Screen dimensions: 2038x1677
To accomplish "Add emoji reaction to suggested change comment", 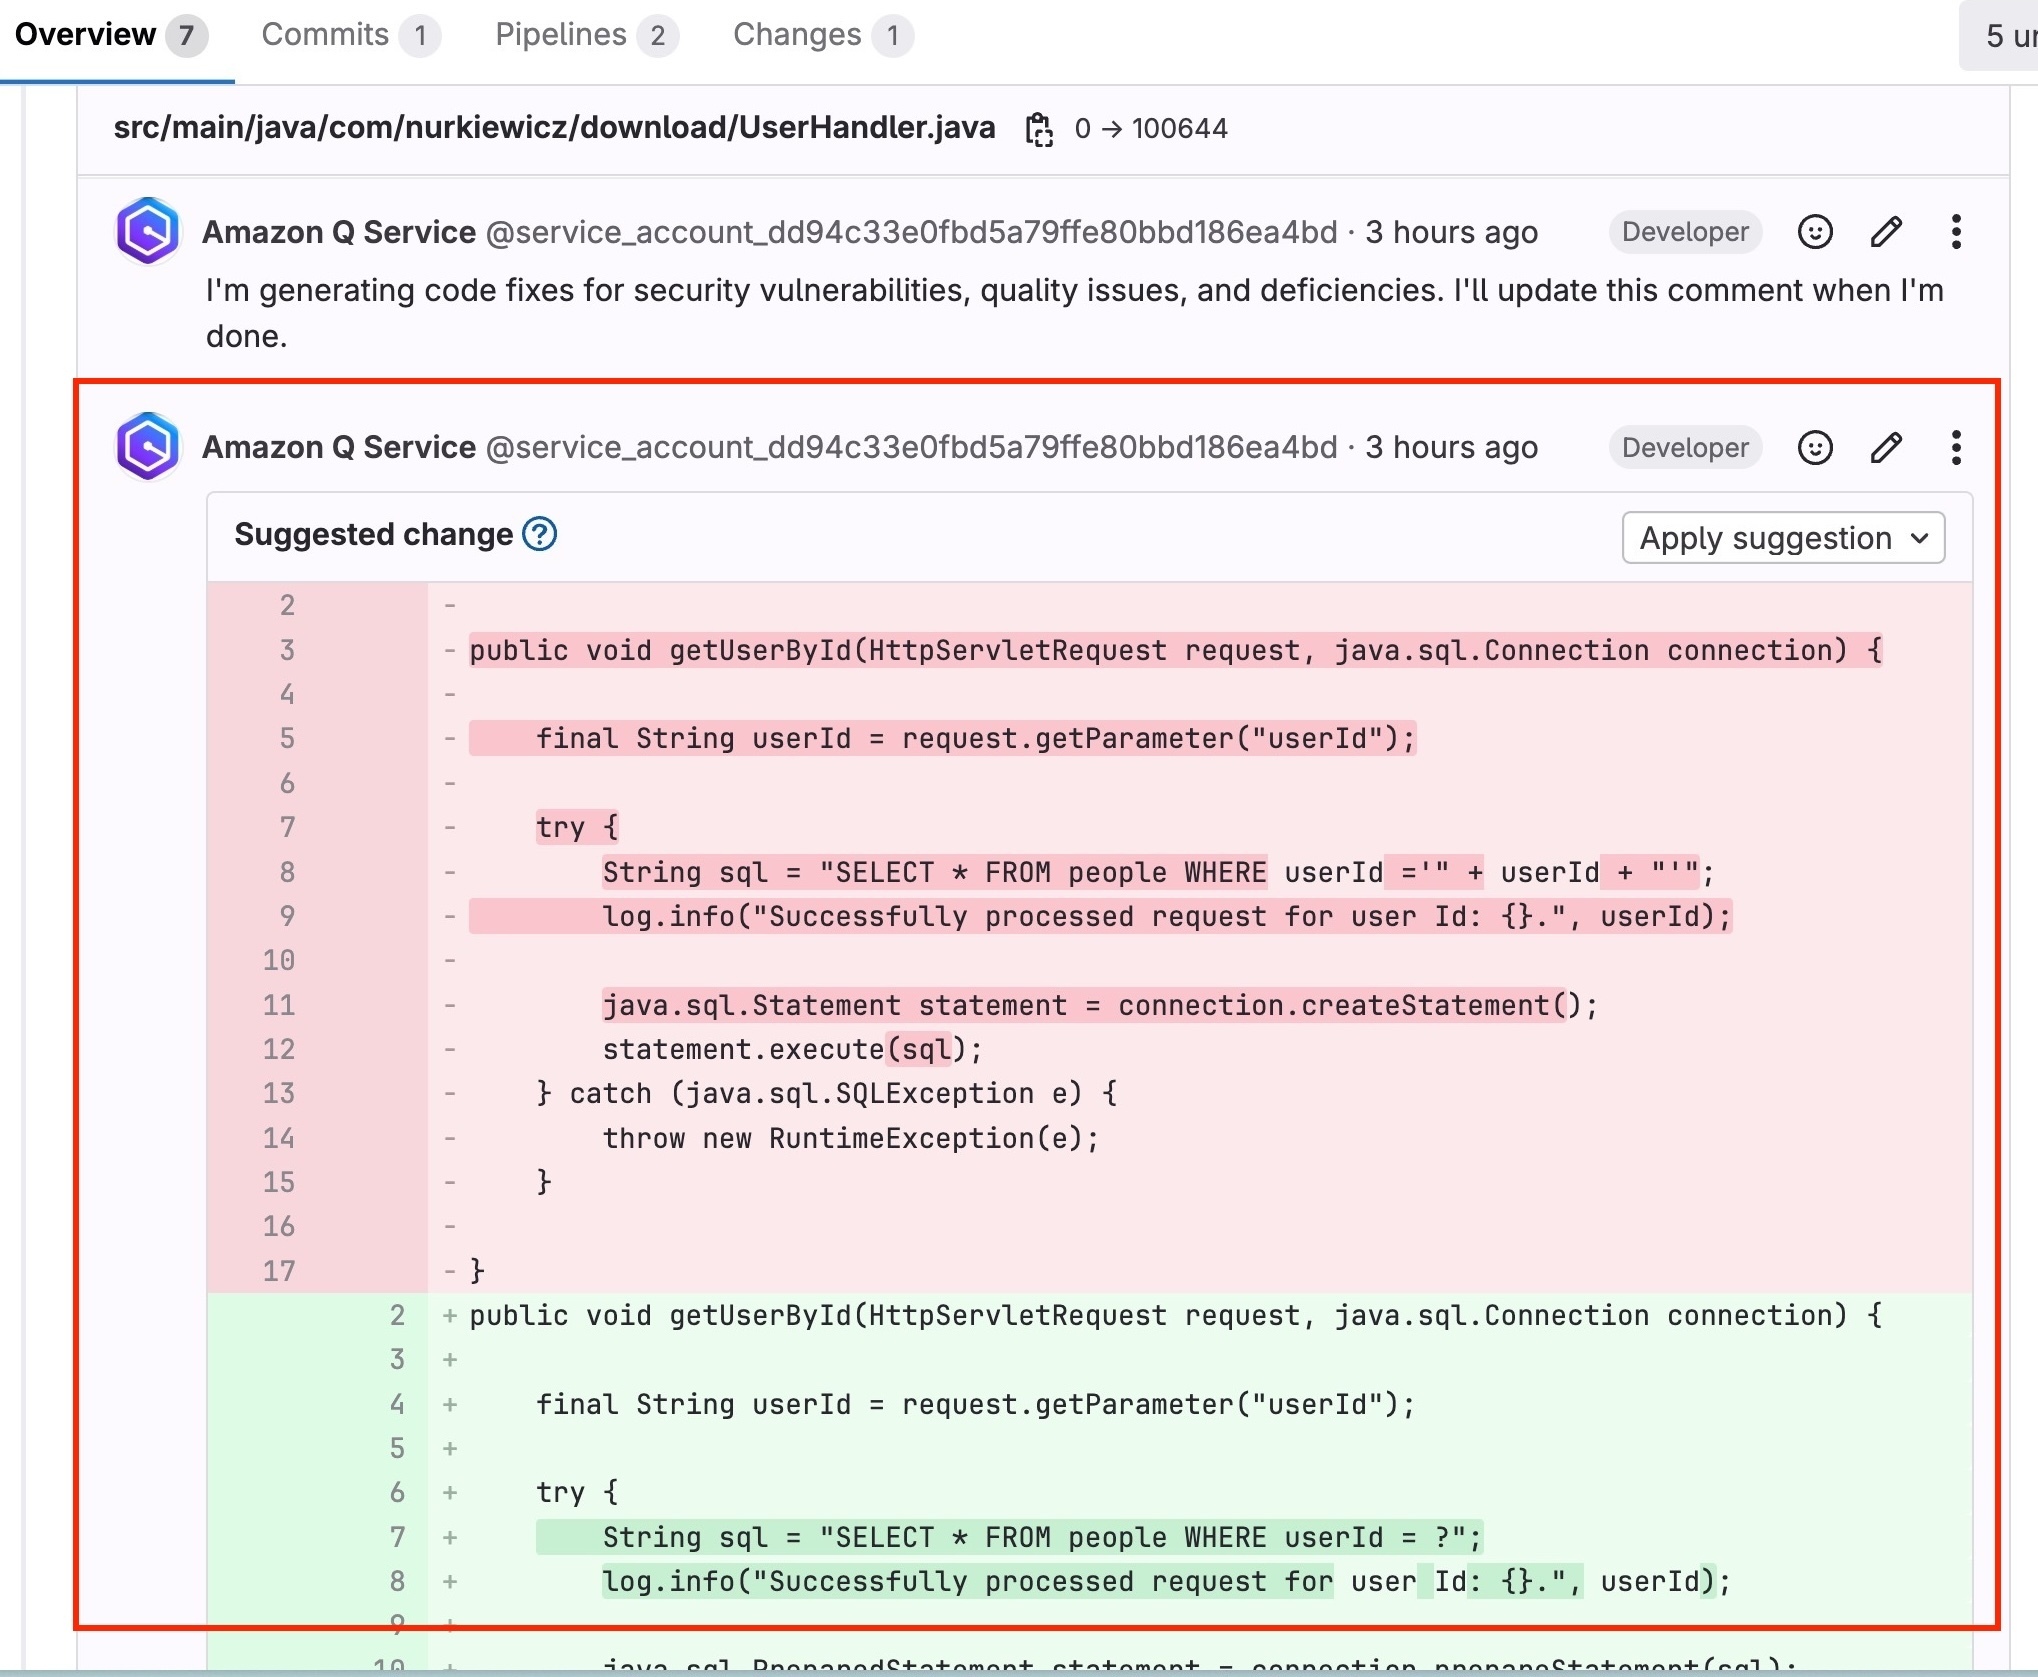I will pos(1815,447).
